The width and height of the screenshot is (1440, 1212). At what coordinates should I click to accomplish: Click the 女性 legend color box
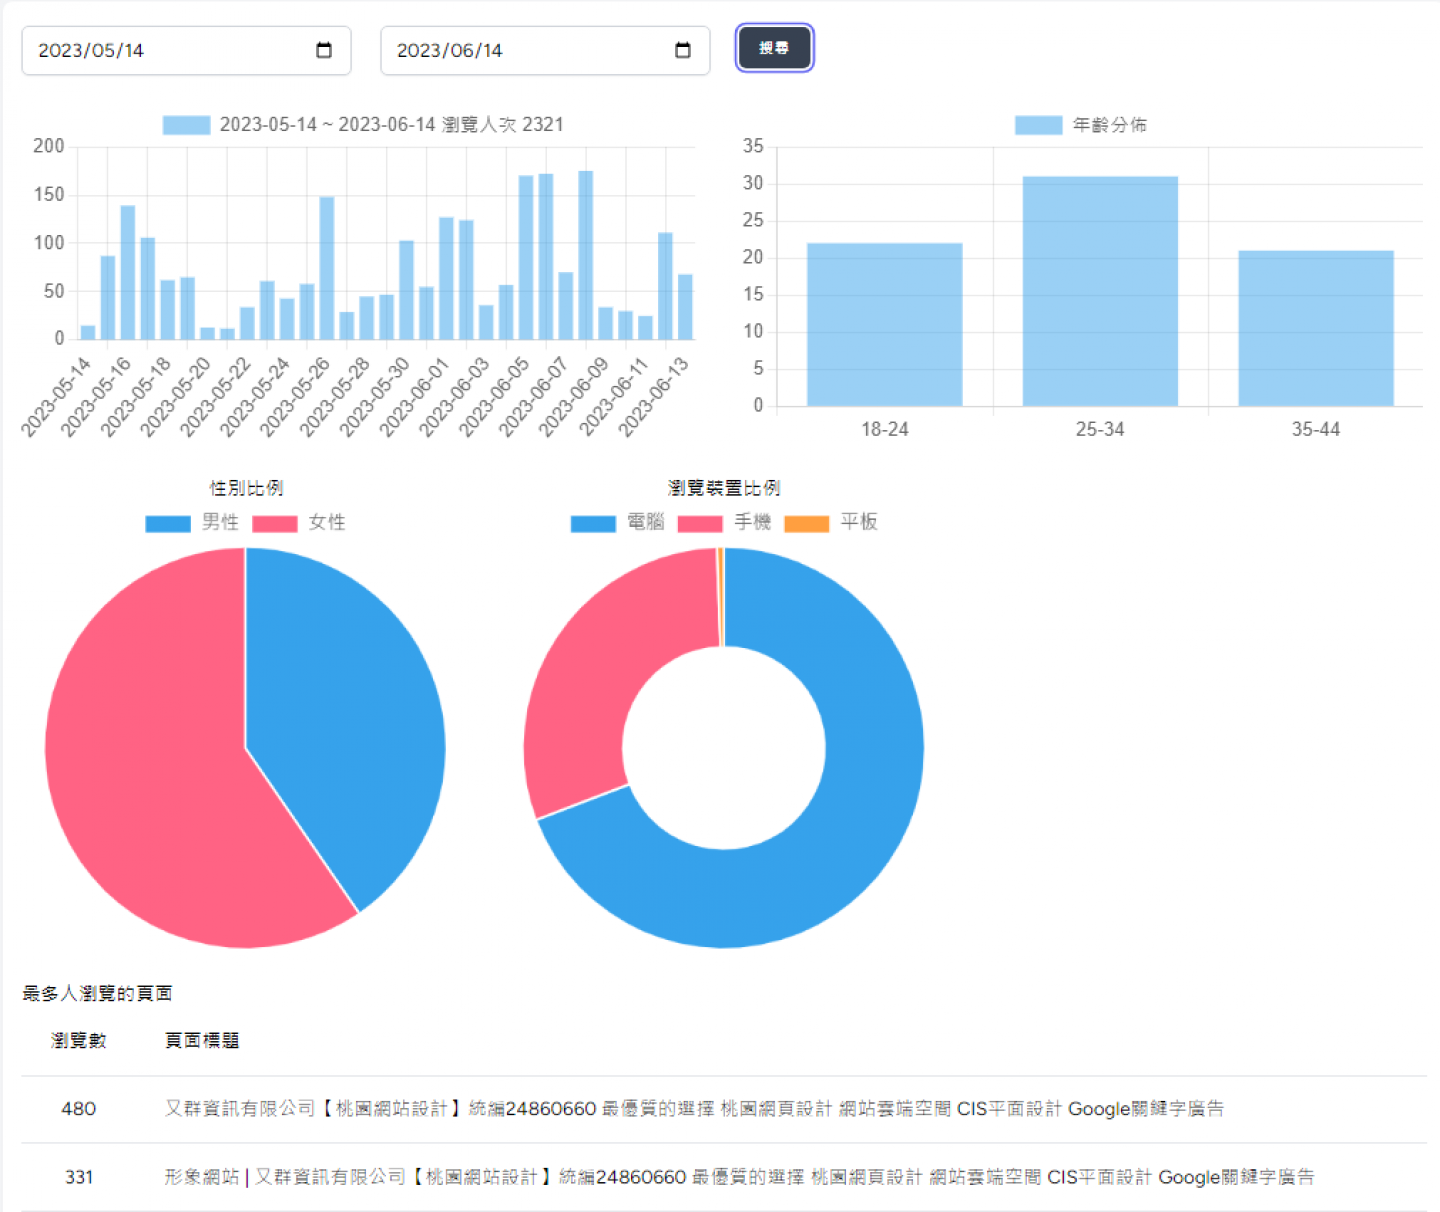click(276, 522)
